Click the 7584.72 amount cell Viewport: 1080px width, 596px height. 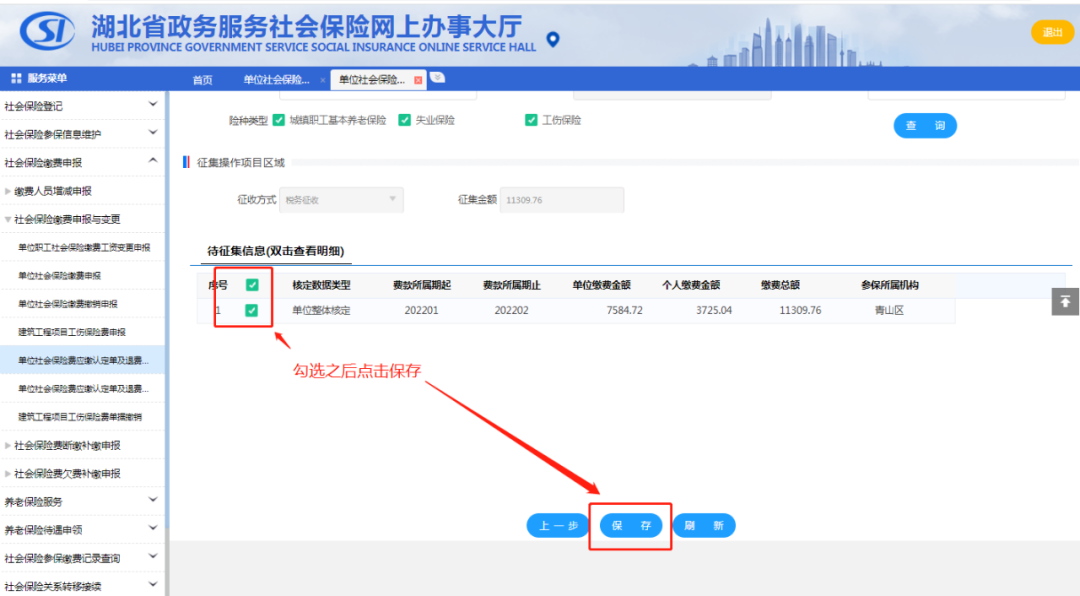(x=624, y=310)
